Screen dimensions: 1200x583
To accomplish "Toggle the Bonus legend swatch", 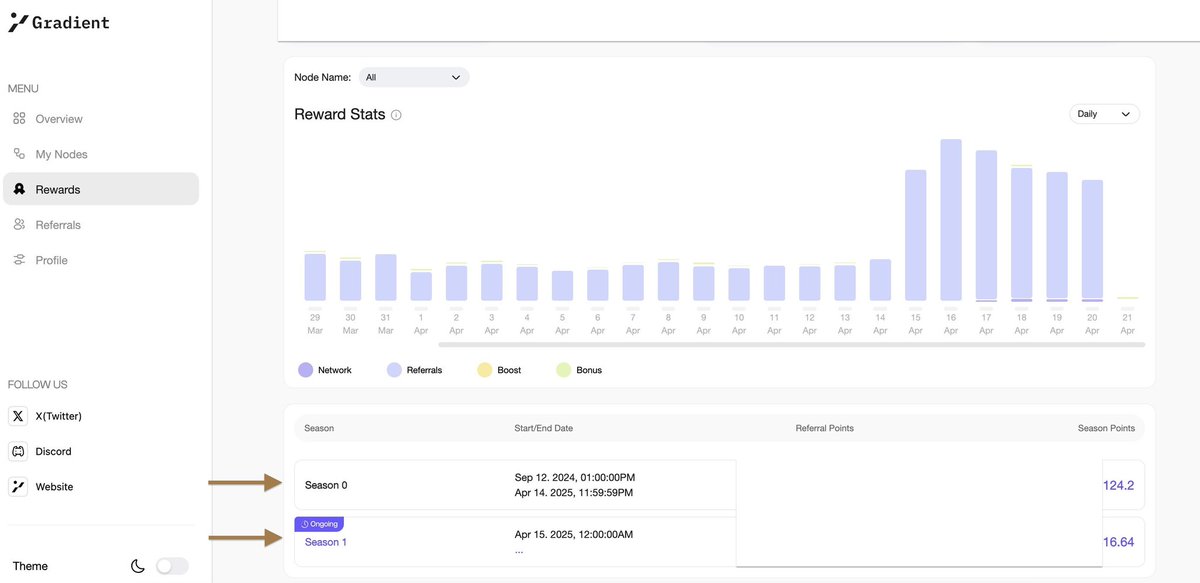I will [564, 370].
